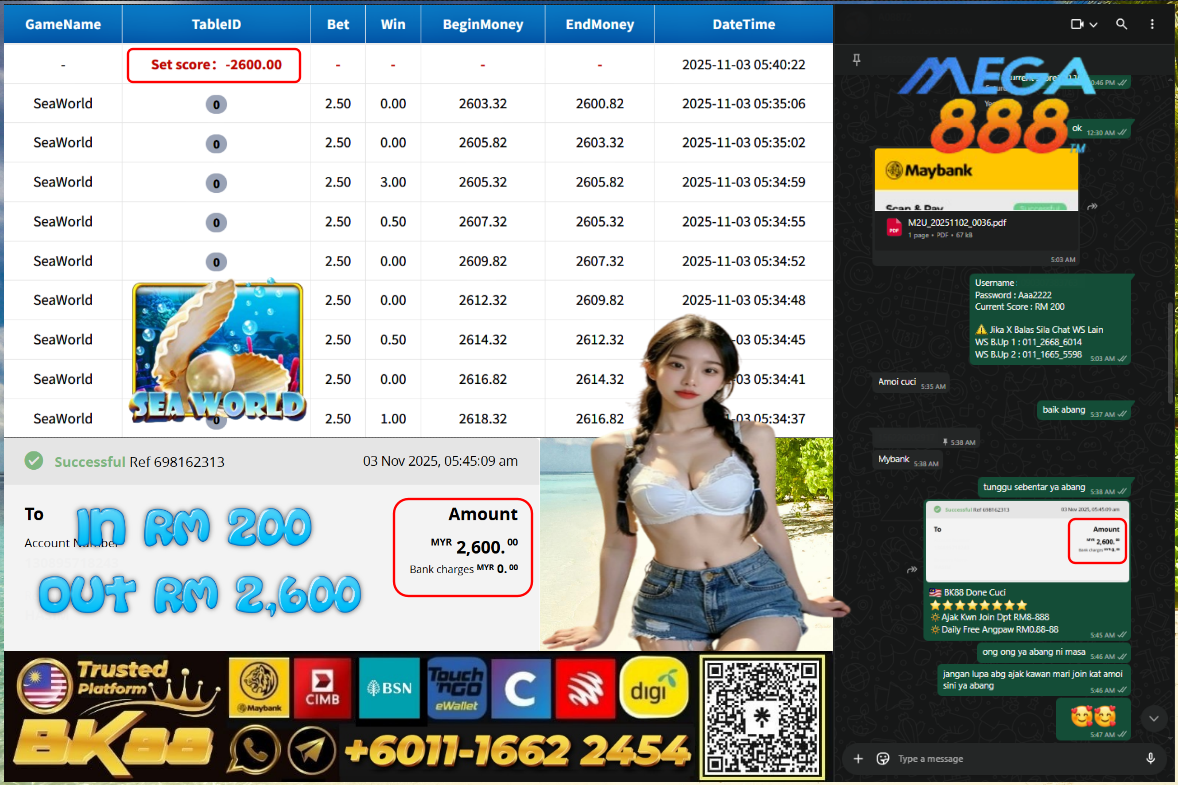Click the chat scrollbar
The height and width of the screenshot is (785, 1178).
click(1169, 350)
